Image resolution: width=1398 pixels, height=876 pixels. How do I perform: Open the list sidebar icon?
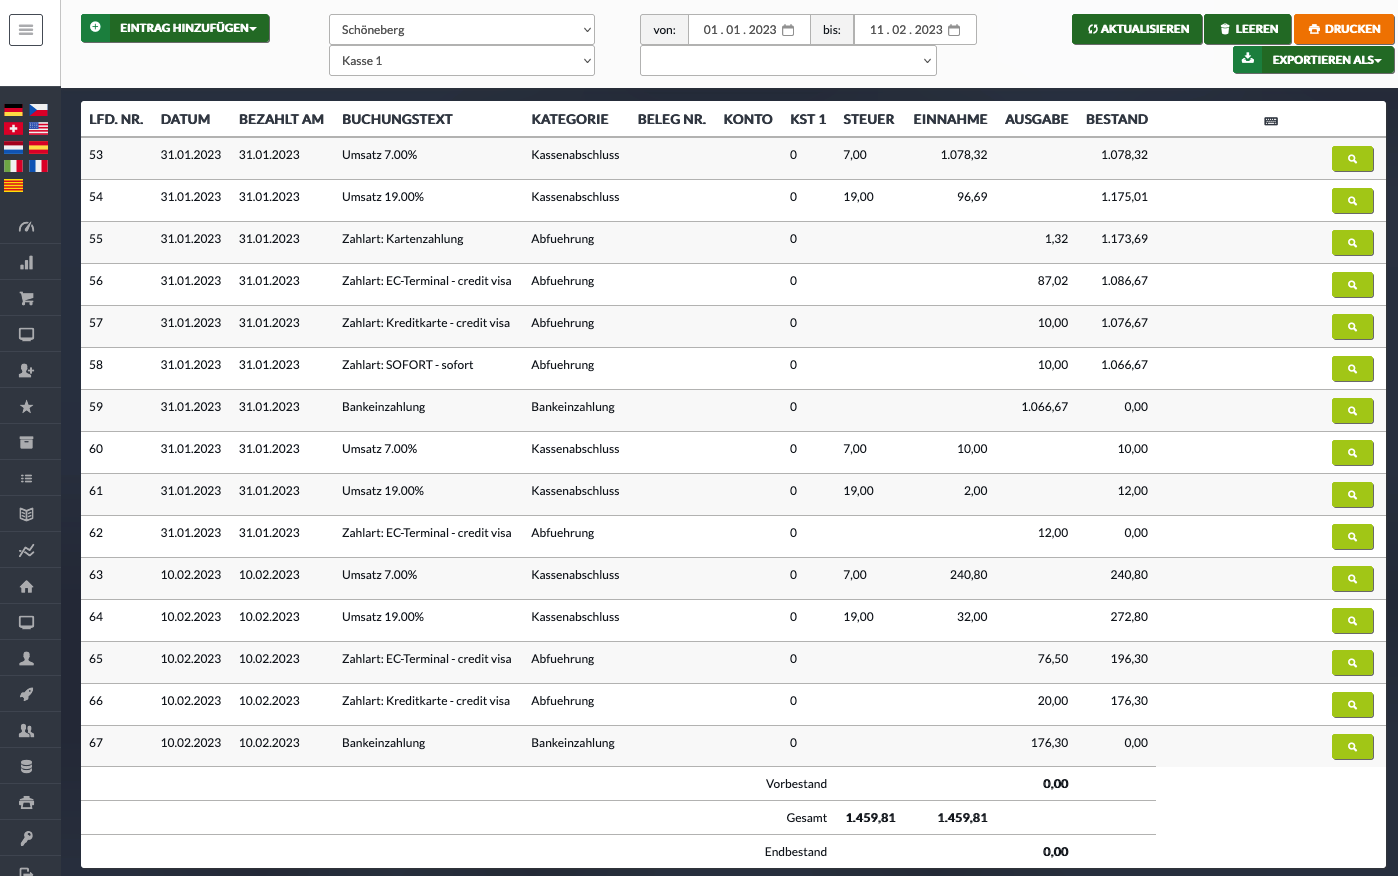tap(27, 479)
